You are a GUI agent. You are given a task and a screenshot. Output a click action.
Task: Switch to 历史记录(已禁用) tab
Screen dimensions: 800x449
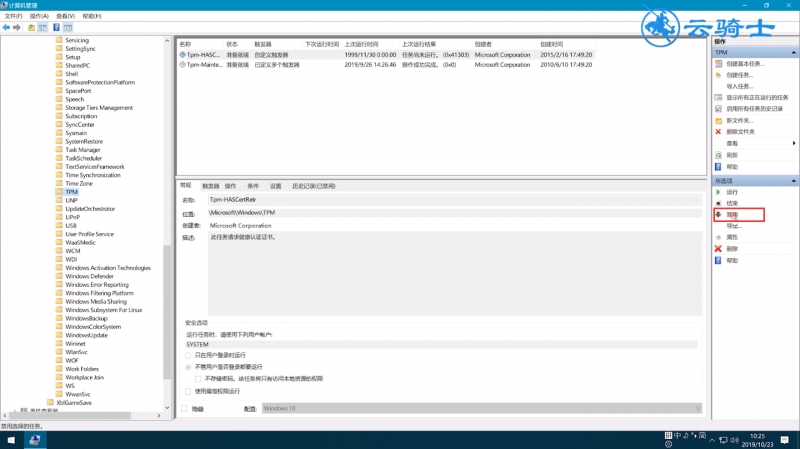(x=314, y=186)
